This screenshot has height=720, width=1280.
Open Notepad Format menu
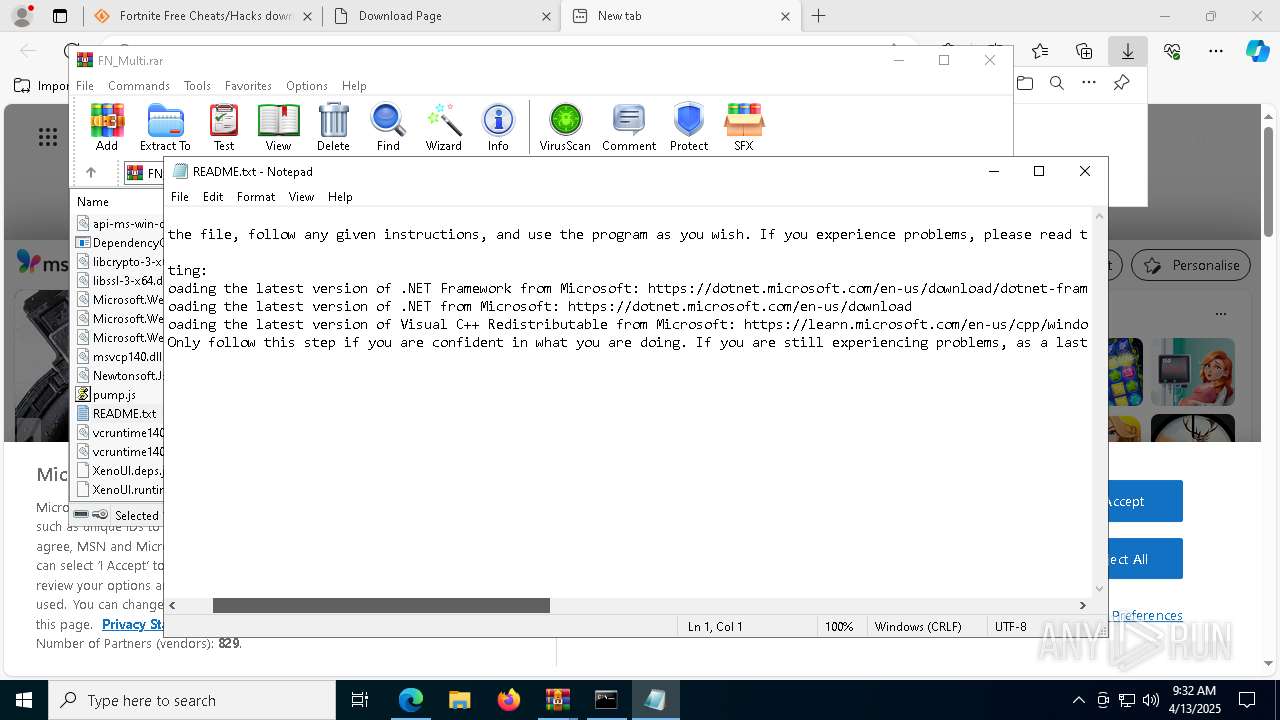pyautogui.click(x=256, y=197)
